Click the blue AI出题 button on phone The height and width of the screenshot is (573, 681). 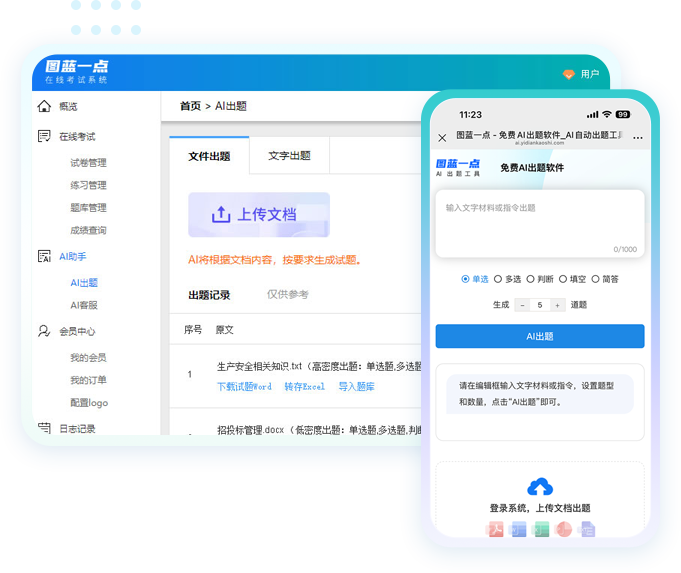click(x=540, y=336)
